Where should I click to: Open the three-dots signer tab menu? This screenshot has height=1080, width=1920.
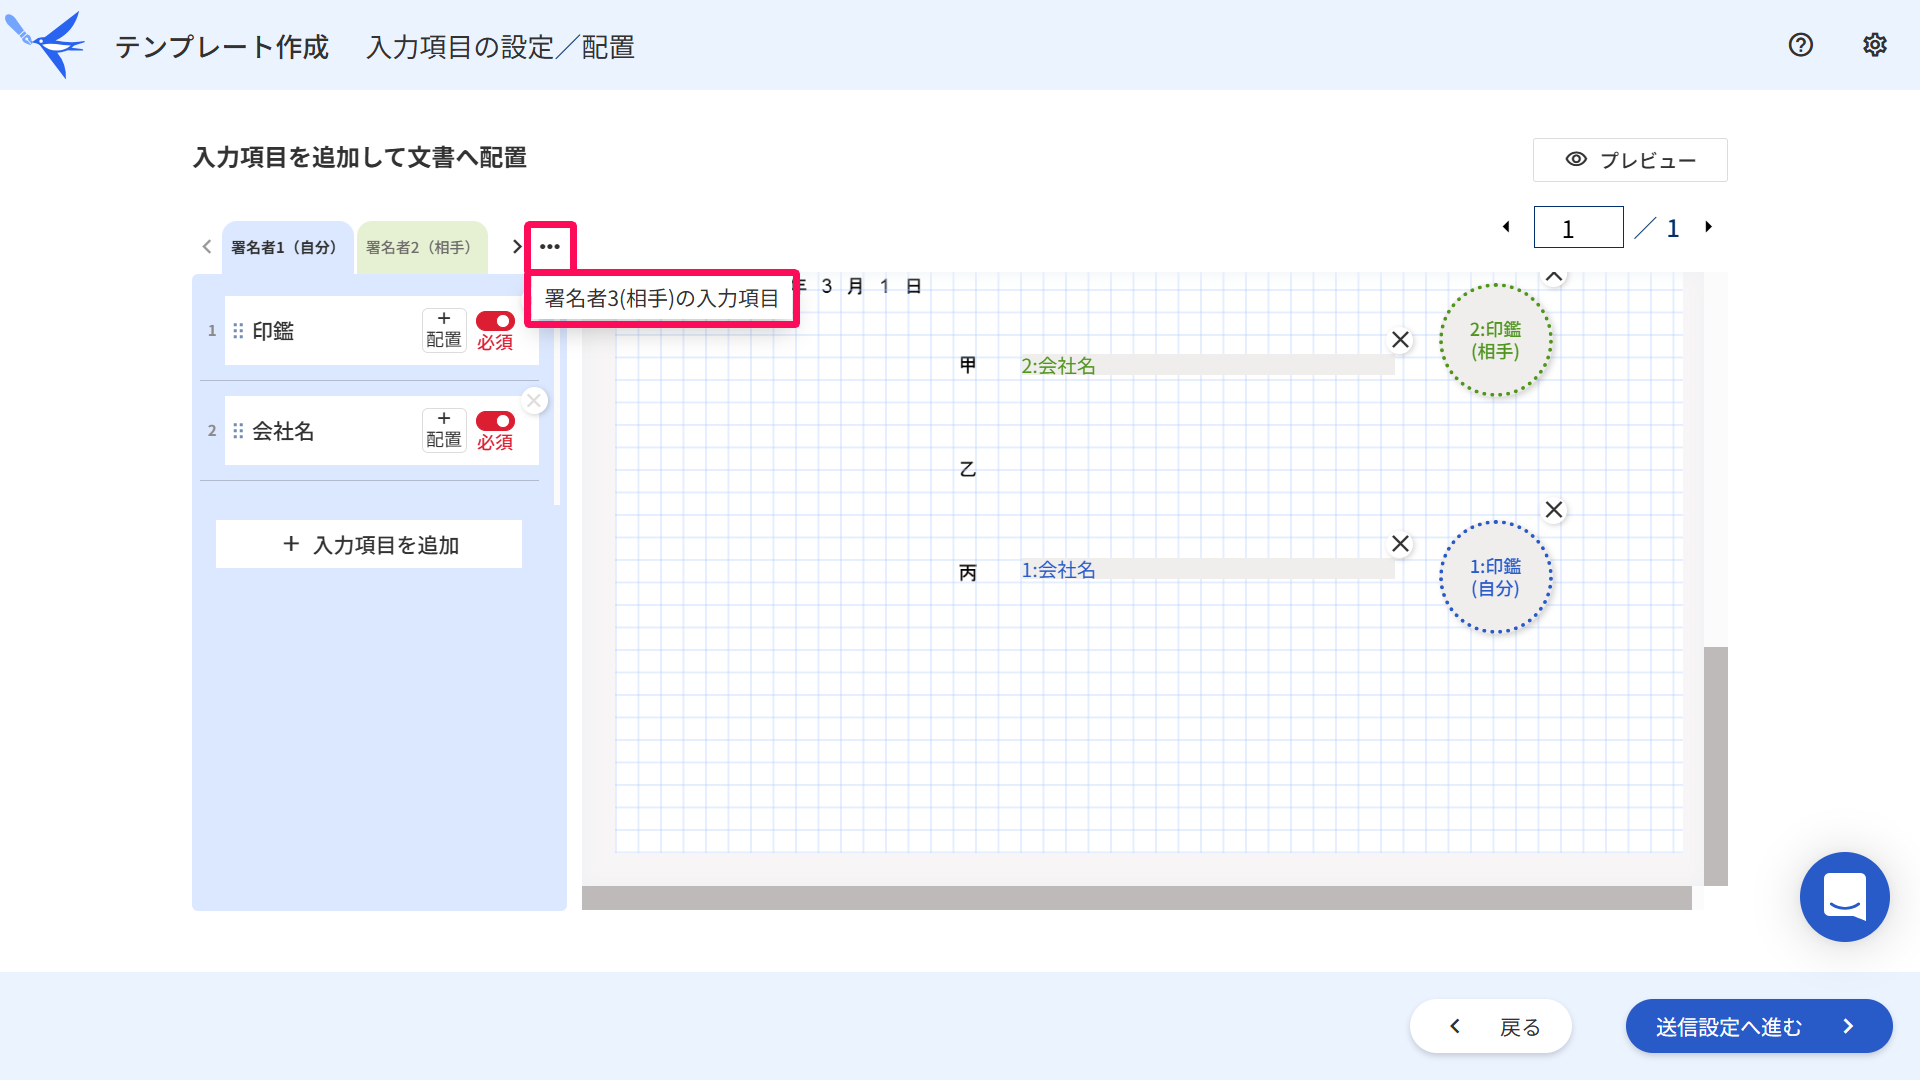pos(550,247)
